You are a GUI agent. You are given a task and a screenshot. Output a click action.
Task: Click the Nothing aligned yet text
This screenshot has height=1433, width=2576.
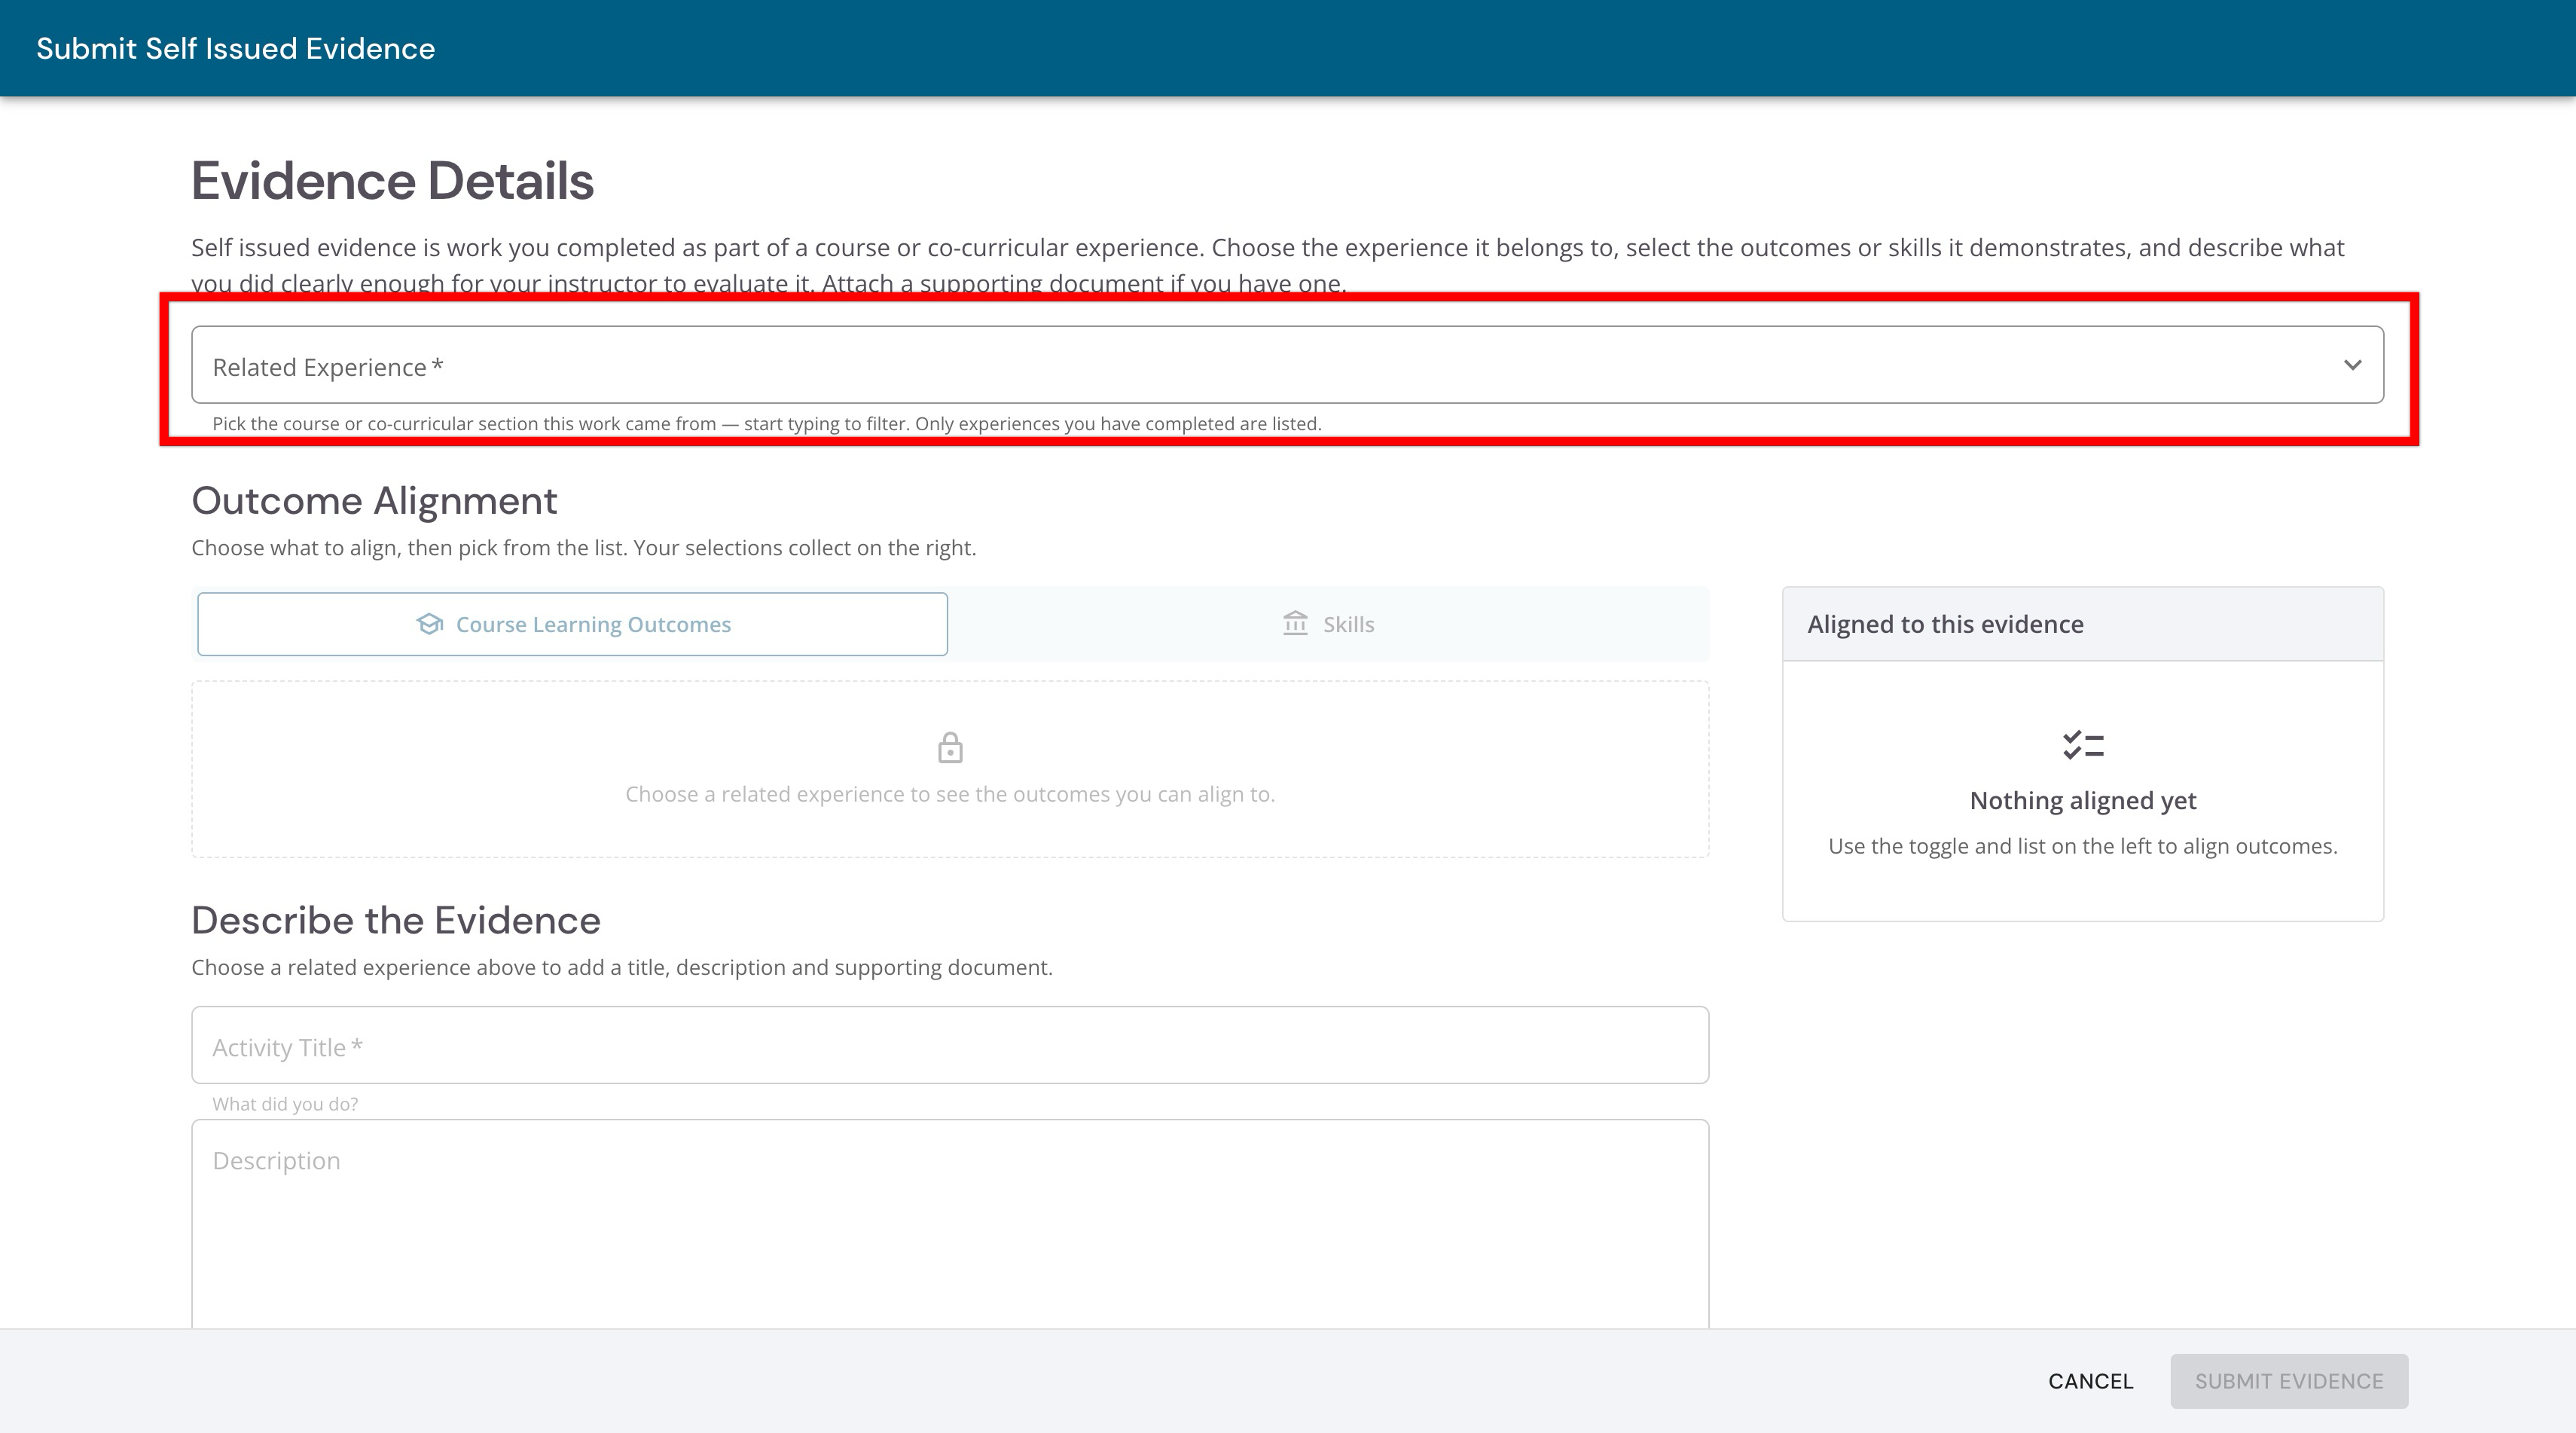tap(2083, 800)
